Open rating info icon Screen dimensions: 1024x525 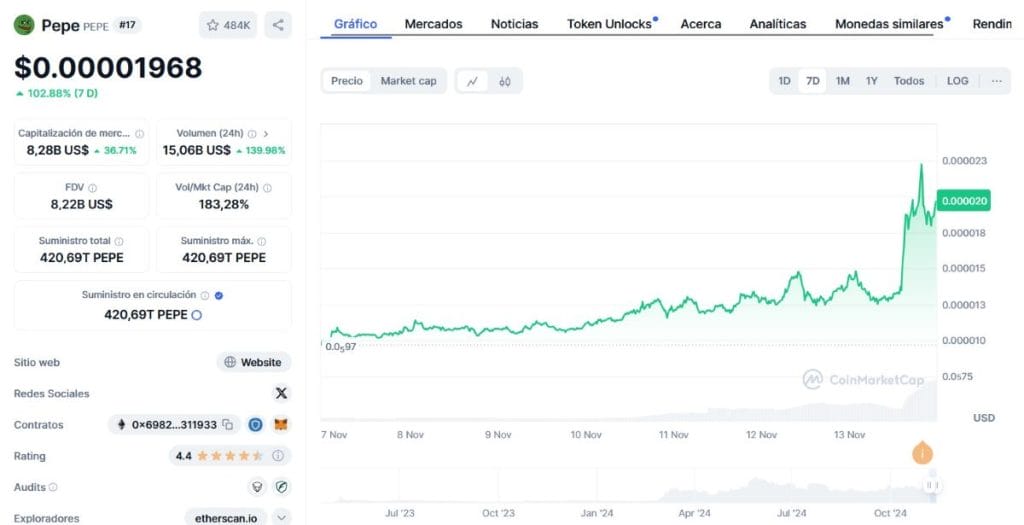[x=278, y=456]
